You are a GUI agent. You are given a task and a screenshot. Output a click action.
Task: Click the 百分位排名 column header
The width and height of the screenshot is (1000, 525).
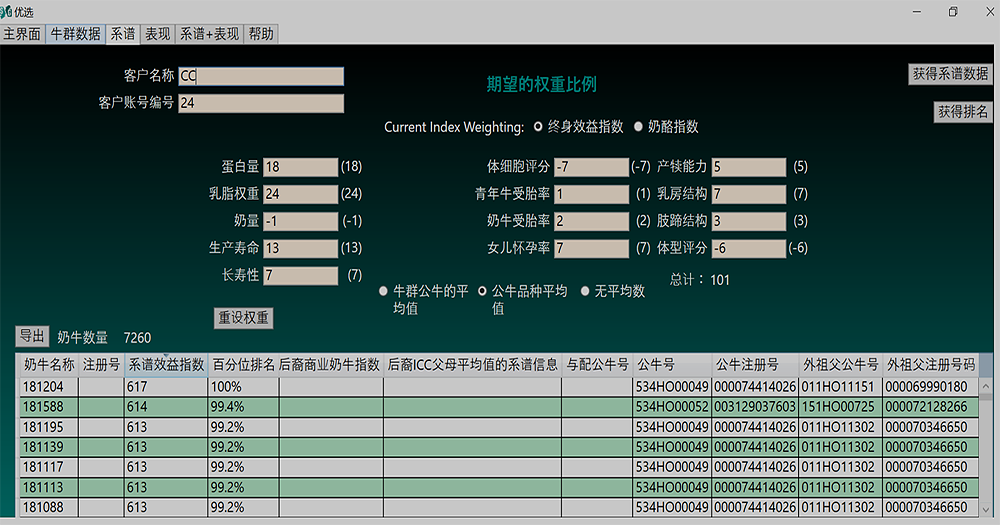point(243,365)
